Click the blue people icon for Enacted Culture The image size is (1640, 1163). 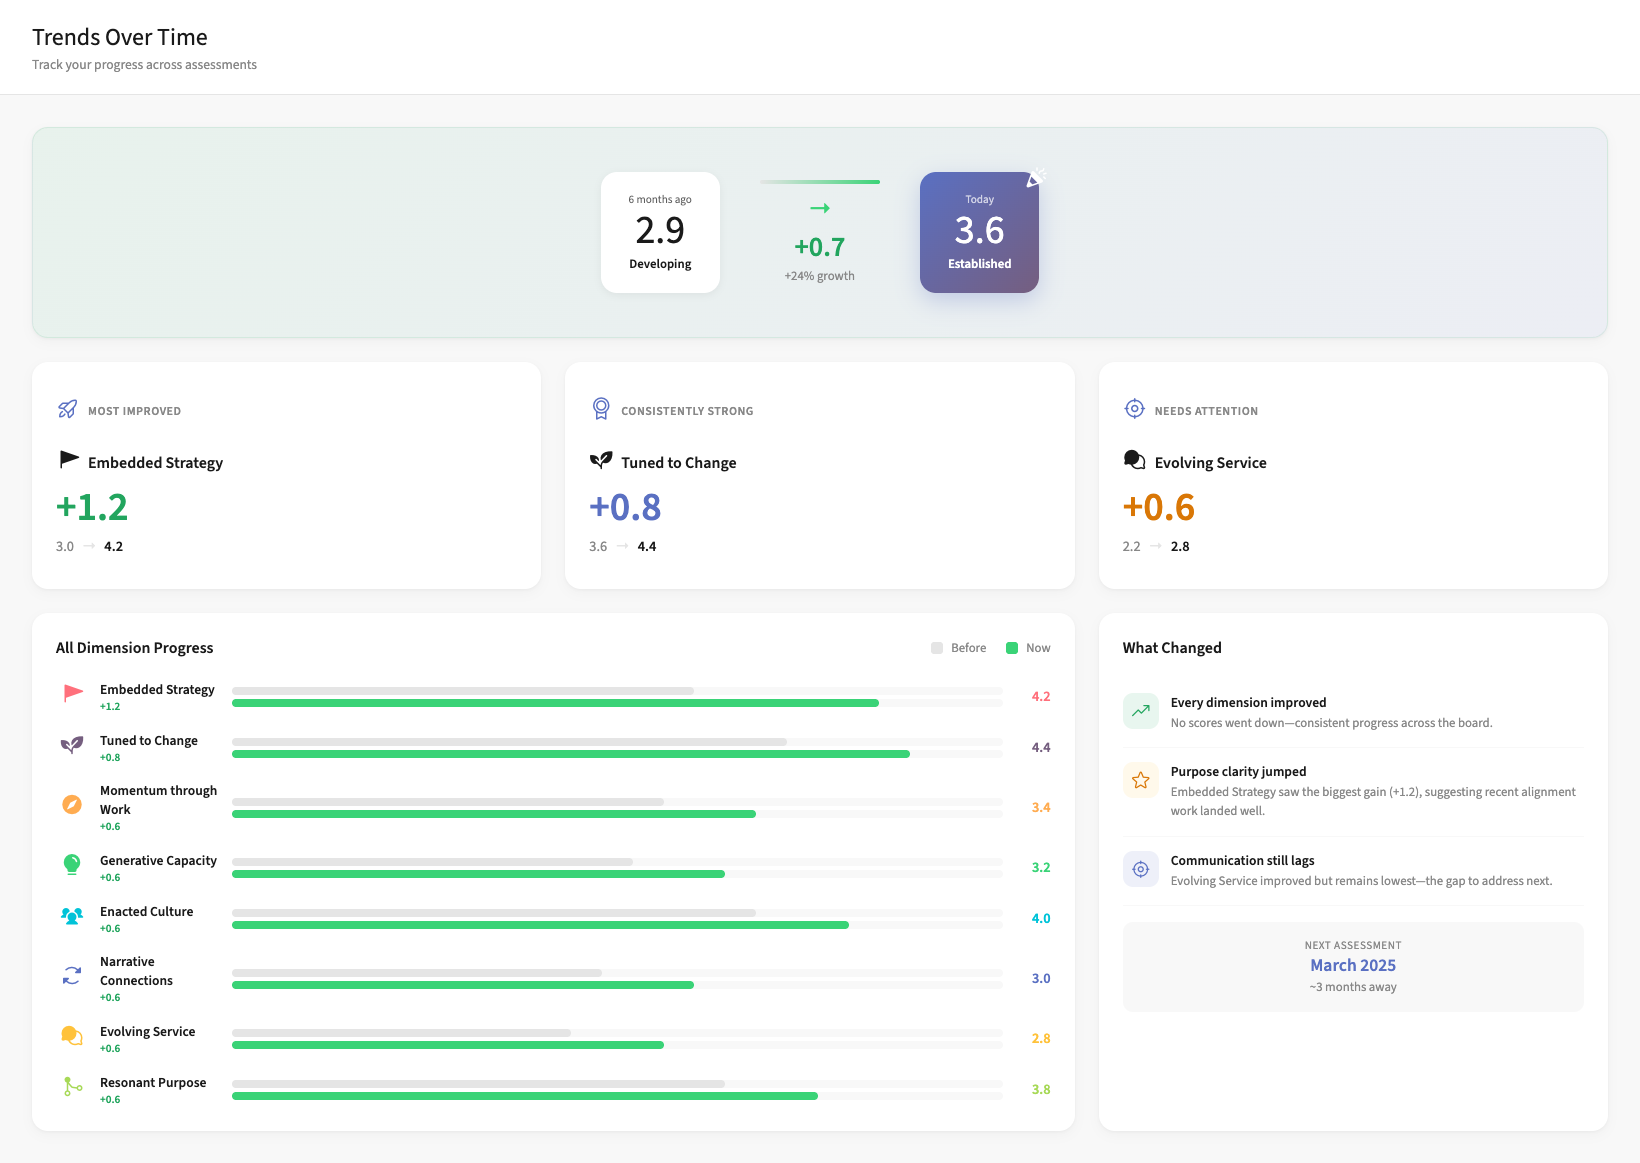[x=70, y=915]
